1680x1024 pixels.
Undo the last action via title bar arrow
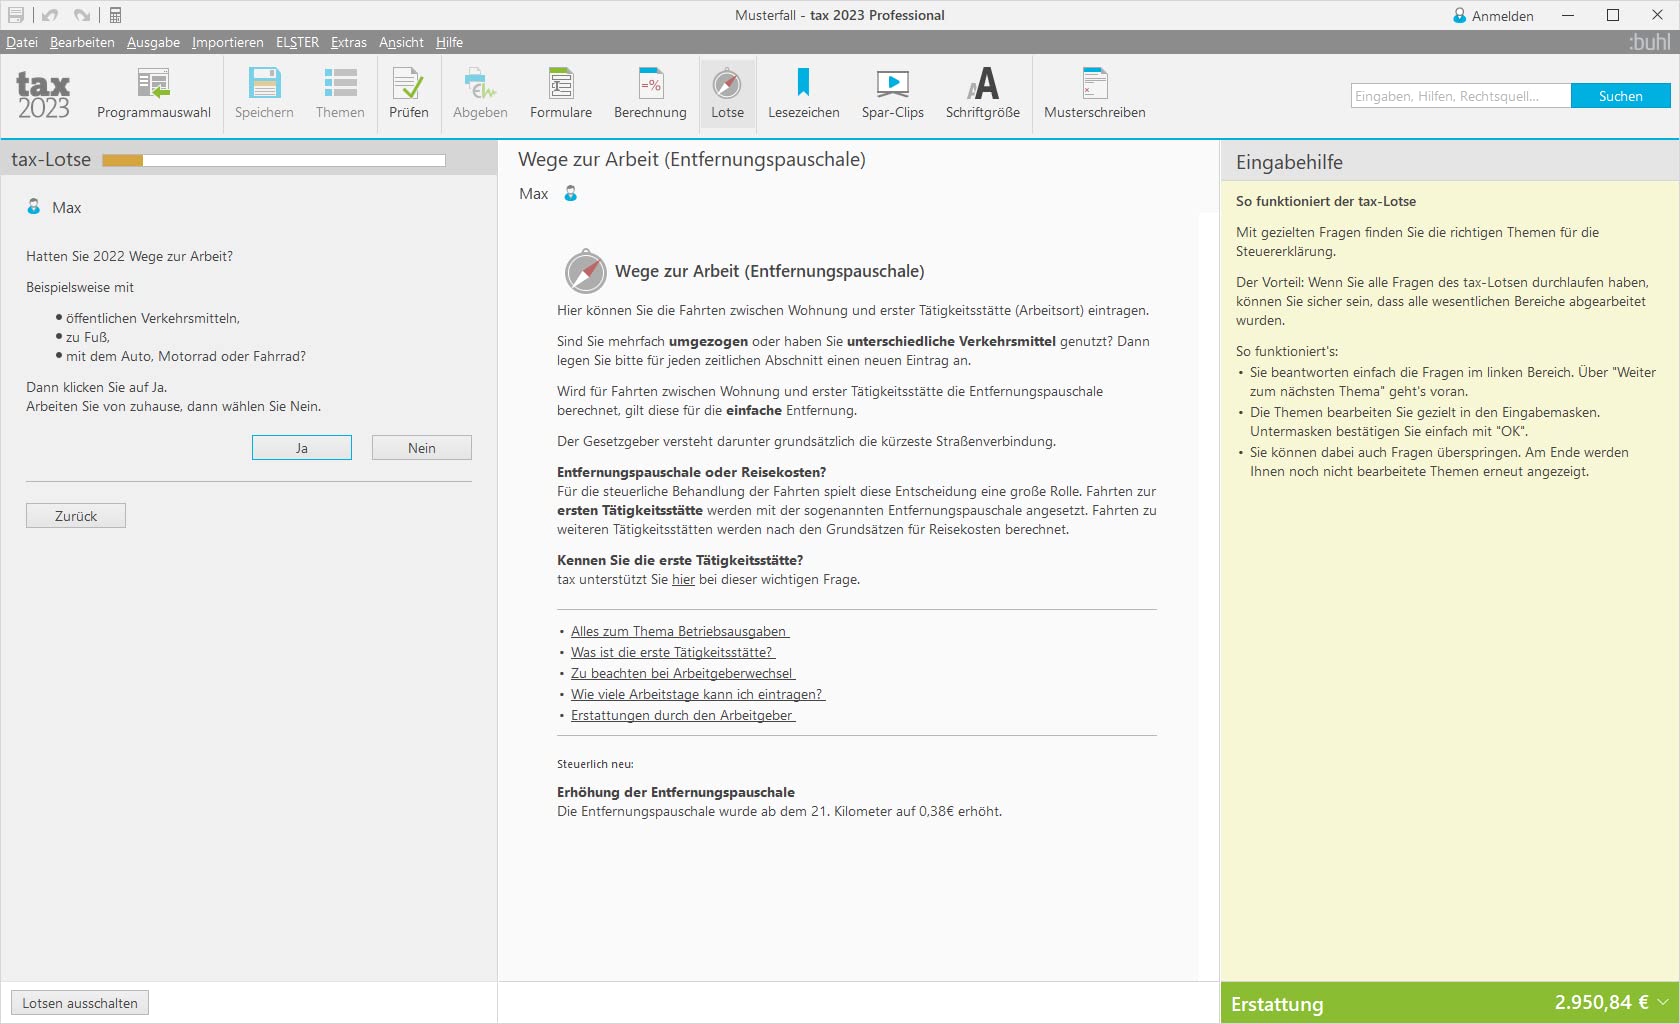click(x=50, y=15)
